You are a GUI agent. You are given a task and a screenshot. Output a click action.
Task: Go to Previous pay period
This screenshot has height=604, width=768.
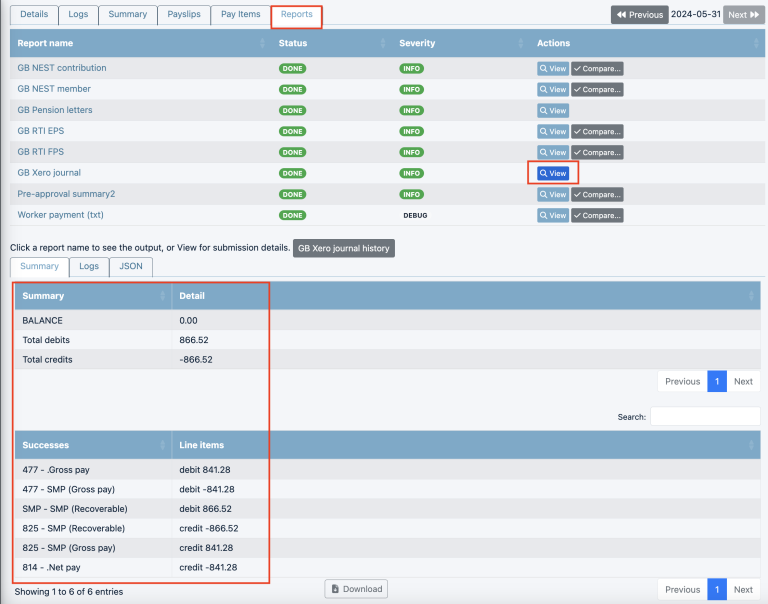click(x=640, y=15)
